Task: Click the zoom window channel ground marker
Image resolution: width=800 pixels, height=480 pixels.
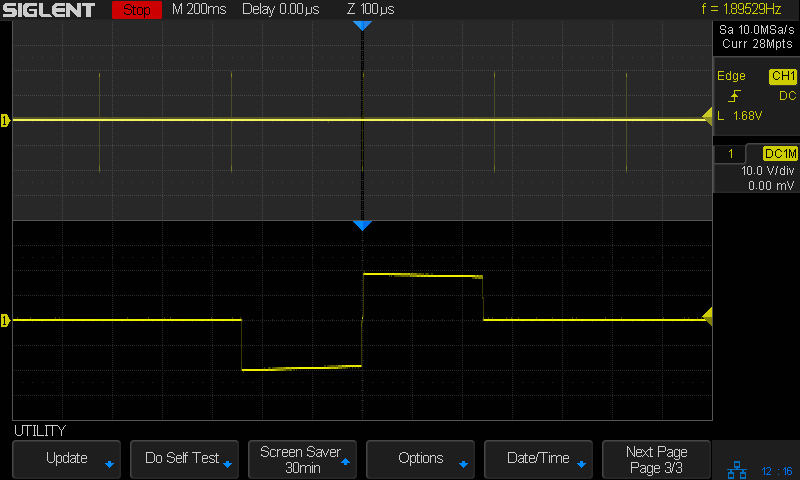Action: (x=5, y=320)
